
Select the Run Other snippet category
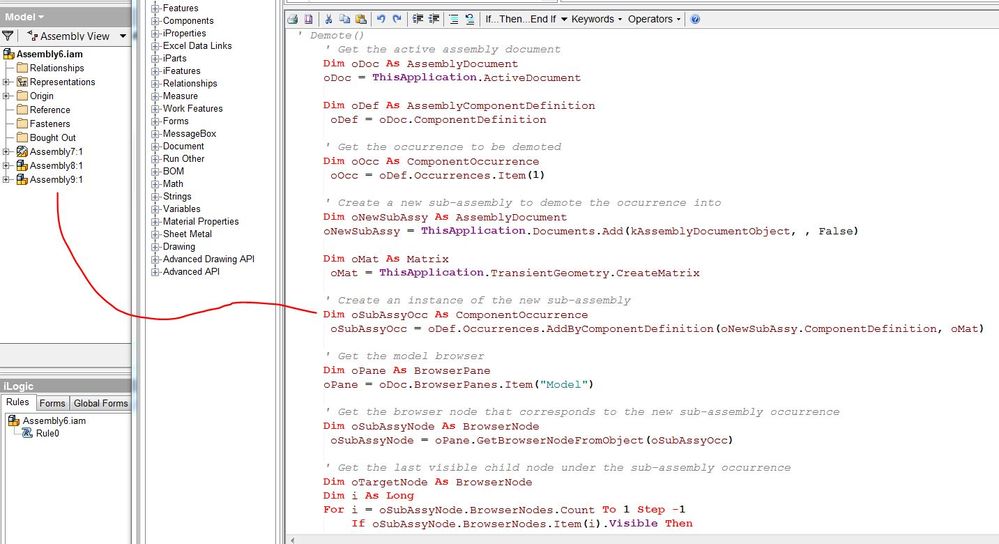(183, 159)
